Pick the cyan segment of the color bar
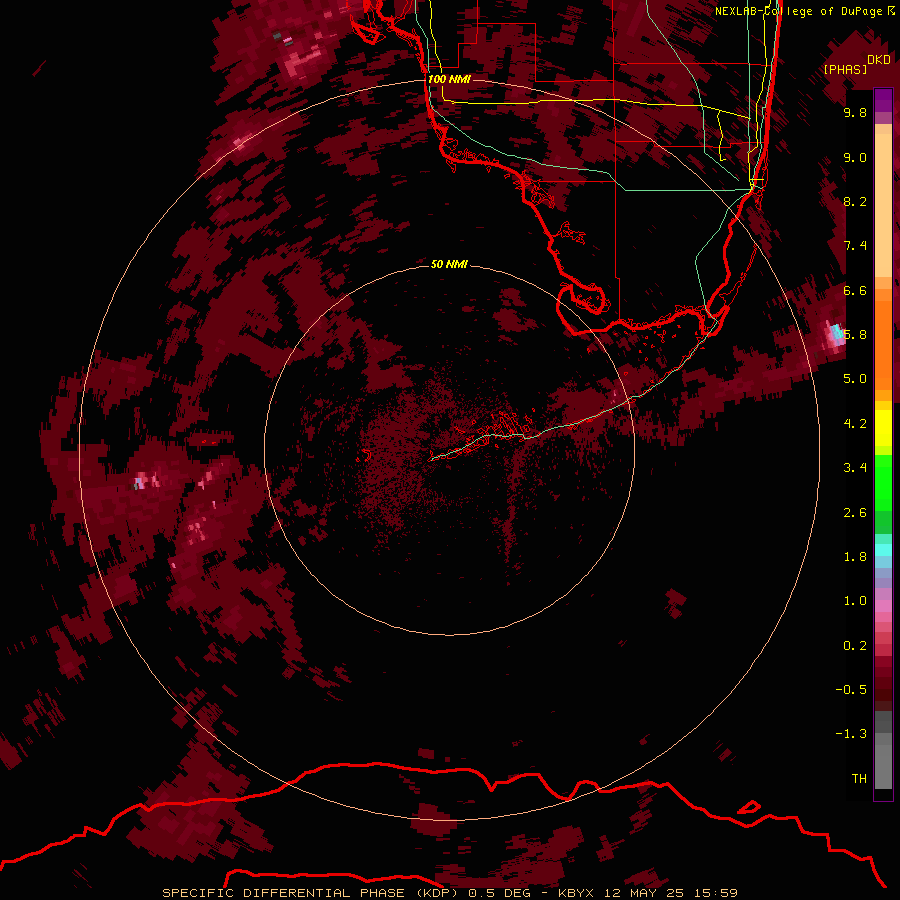The height and width of the screenshot is (900, 900). tap(883, 550)
